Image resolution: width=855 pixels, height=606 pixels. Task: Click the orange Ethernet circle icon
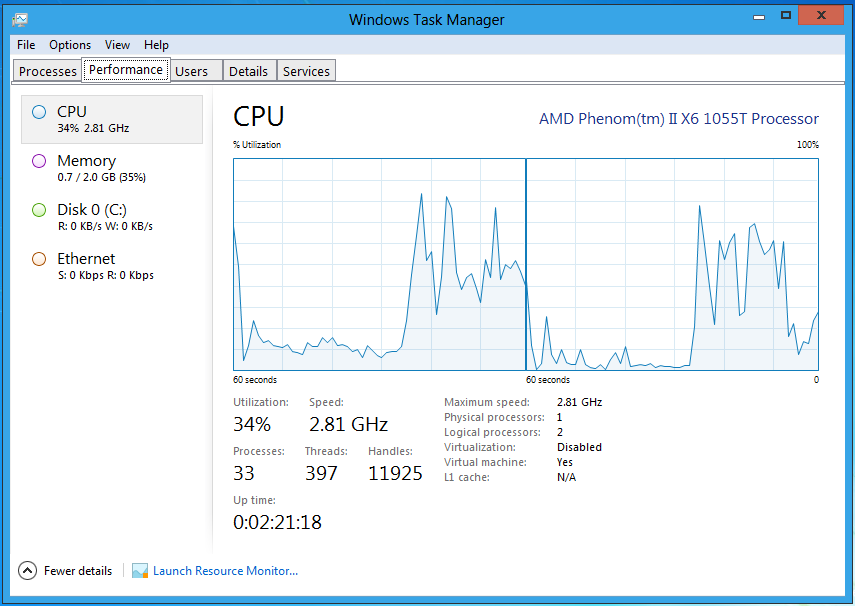pos(39,259)
